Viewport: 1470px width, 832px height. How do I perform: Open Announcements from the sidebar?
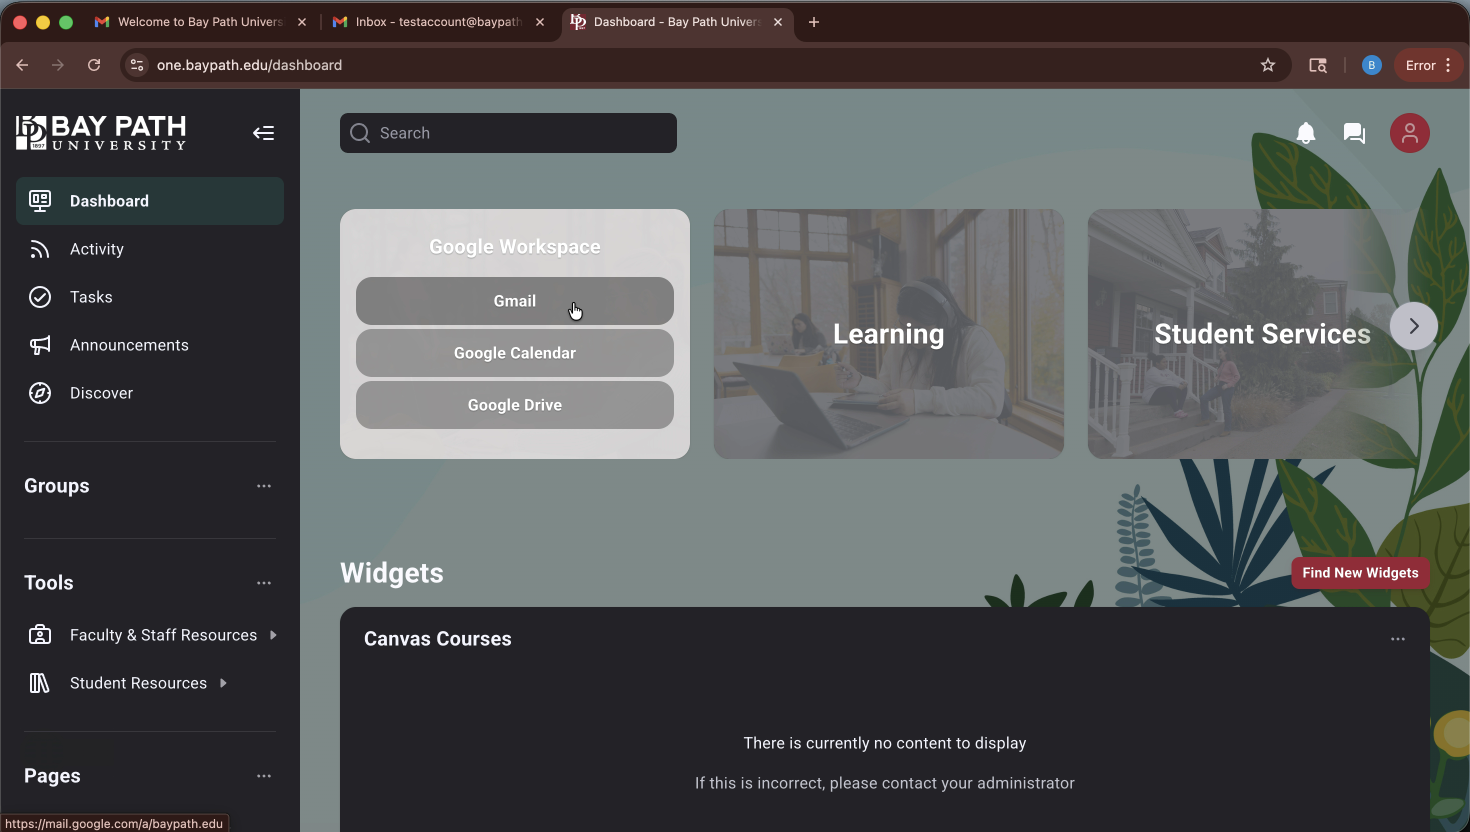pyautogui.click(x=128, y=345)
